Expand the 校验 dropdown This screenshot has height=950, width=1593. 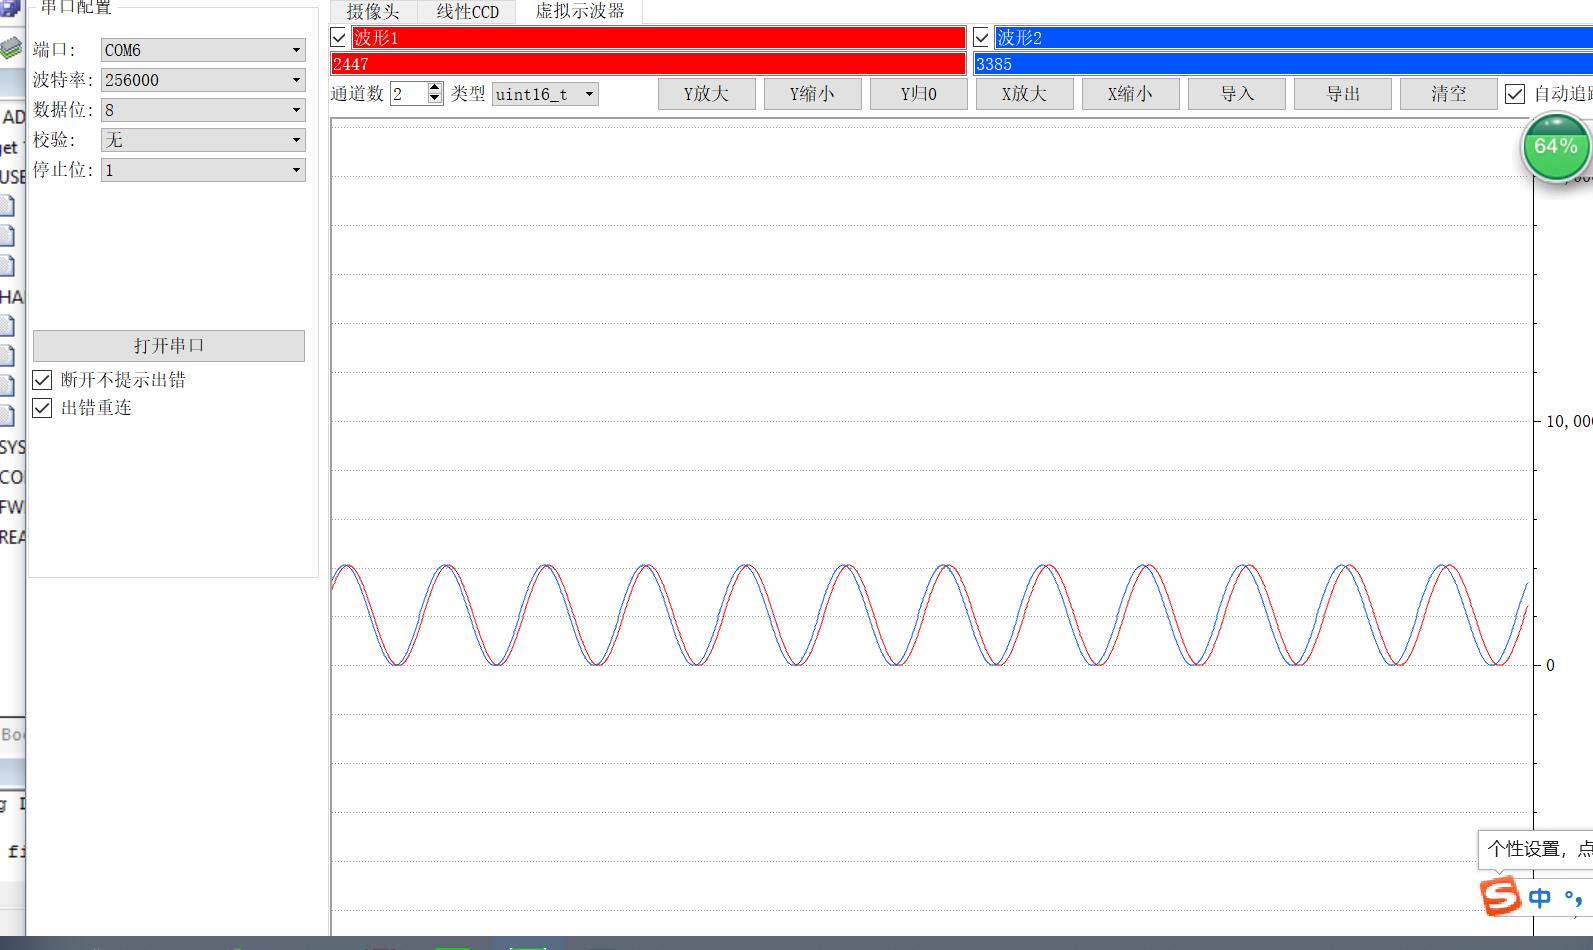click(x=203, y=140)
